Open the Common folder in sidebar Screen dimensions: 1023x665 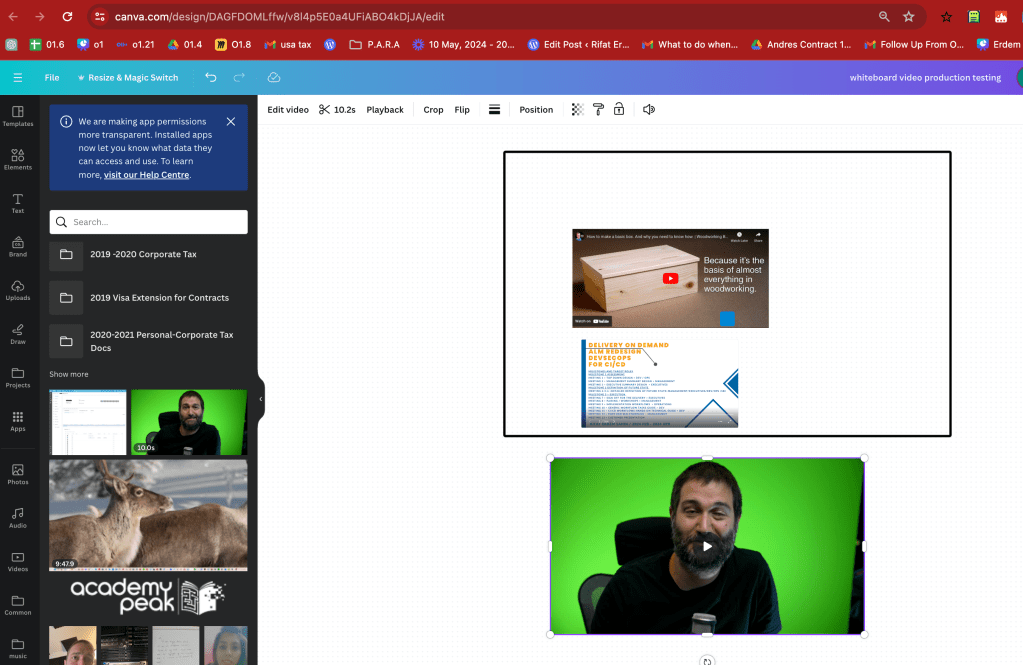click(18, 605)
